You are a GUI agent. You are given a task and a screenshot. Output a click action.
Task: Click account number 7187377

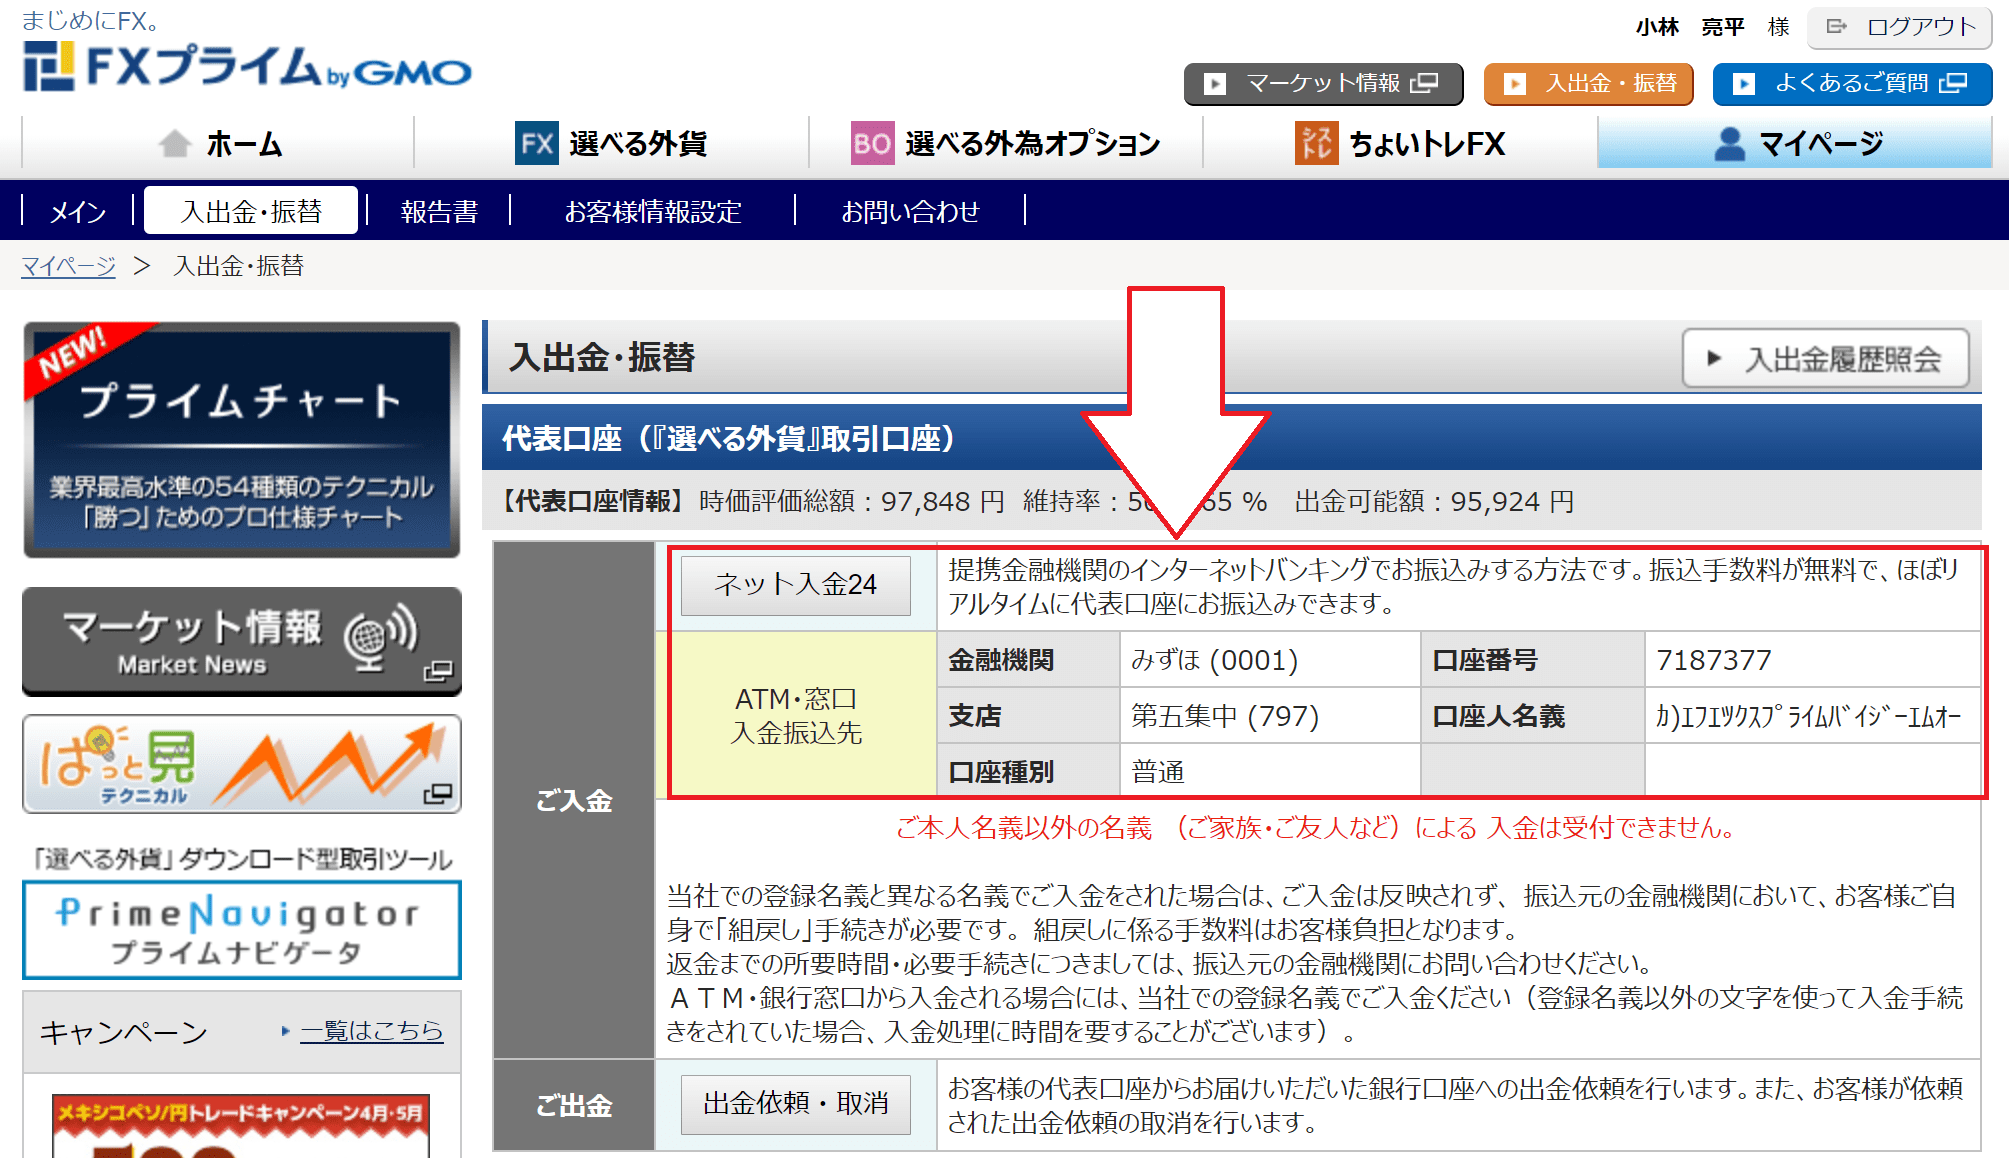pos(1714,660)
